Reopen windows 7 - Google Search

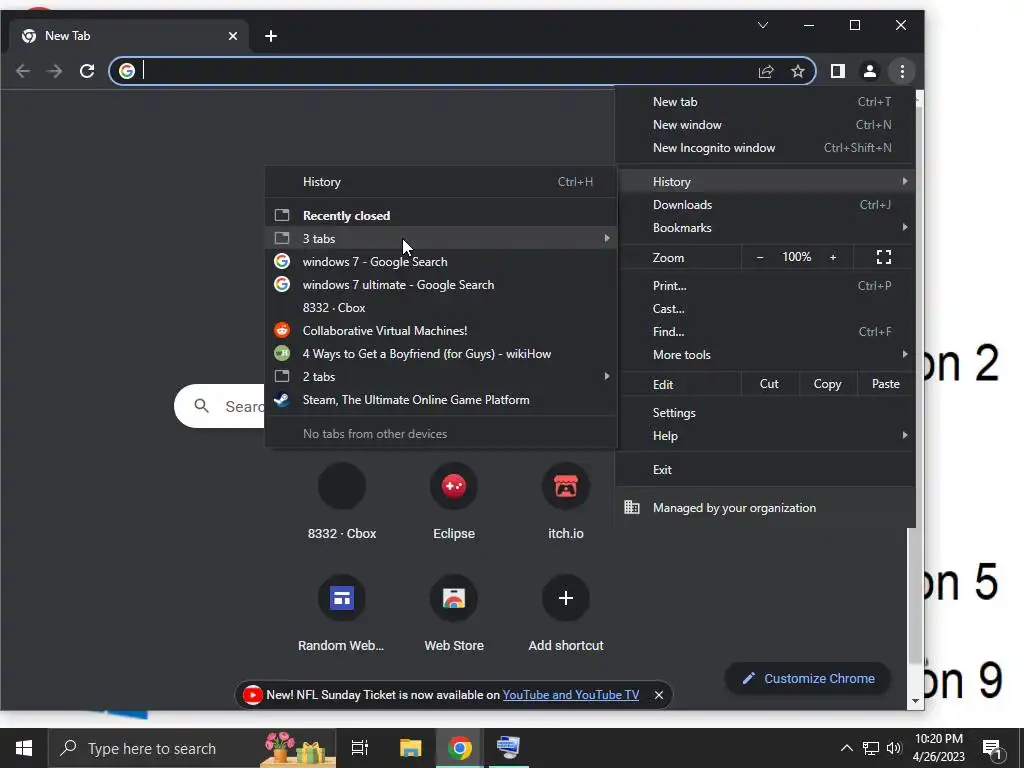click(x=441, y=261)
